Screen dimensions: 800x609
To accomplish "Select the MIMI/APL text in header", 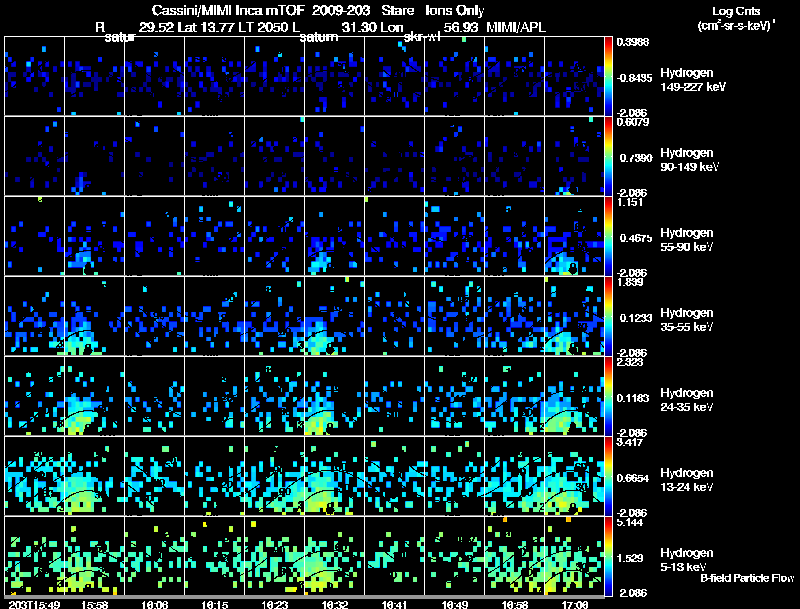I will (x=516, y=27).
